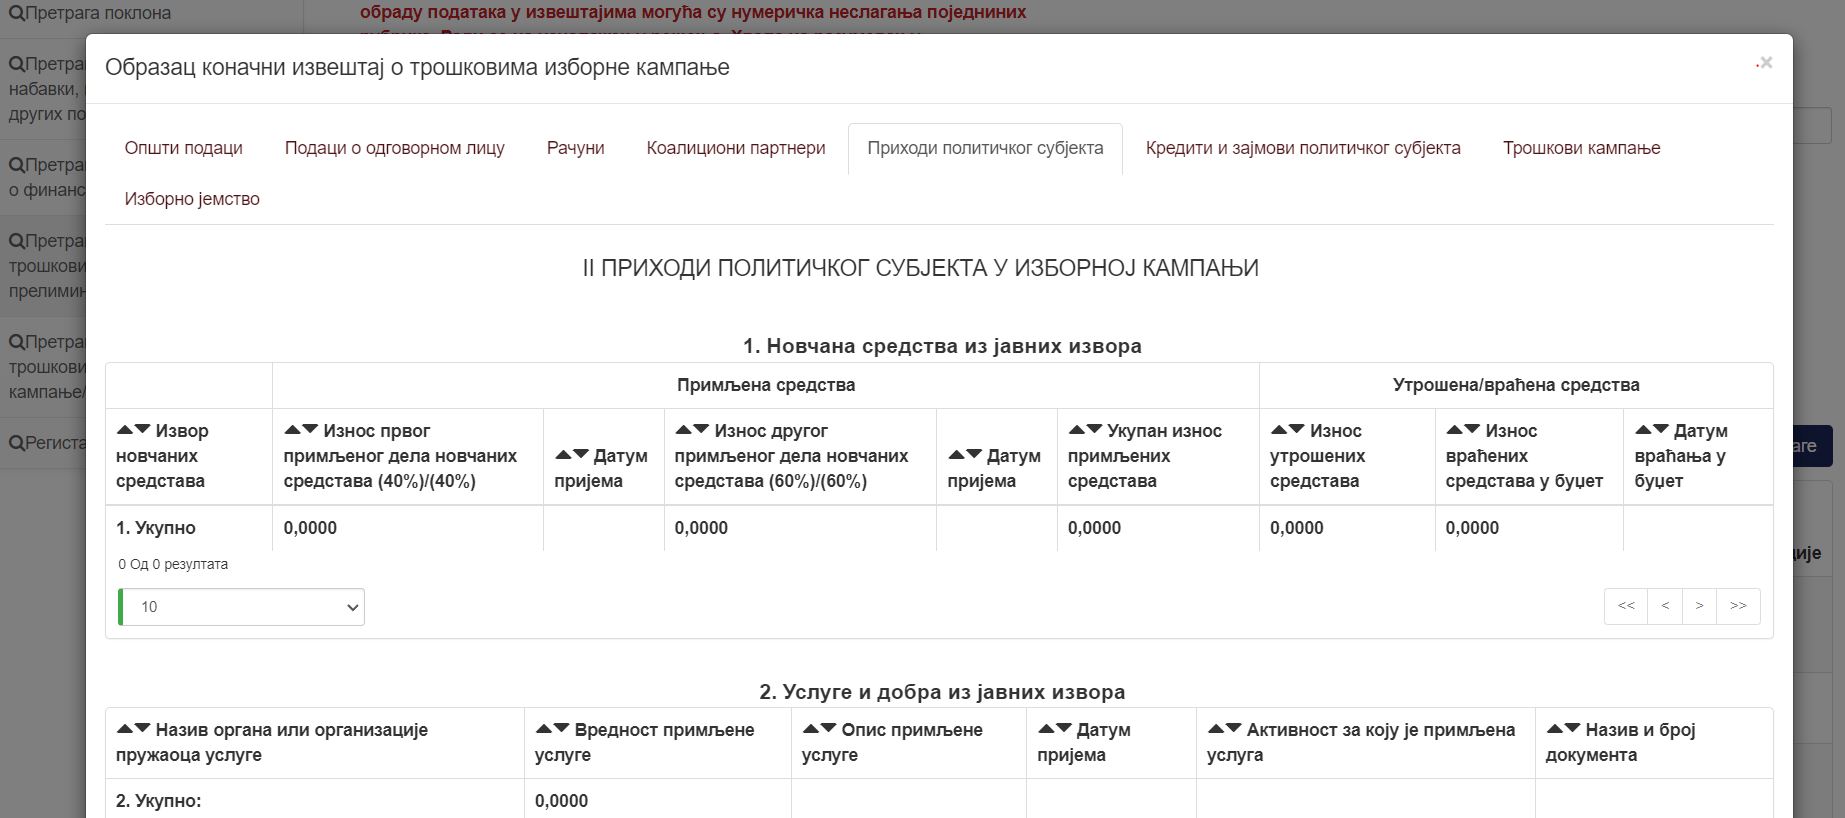Screen dimensions: 1845x818
Task: Sort second Датум пријема column after 60% amount
Action: point(965,455)
